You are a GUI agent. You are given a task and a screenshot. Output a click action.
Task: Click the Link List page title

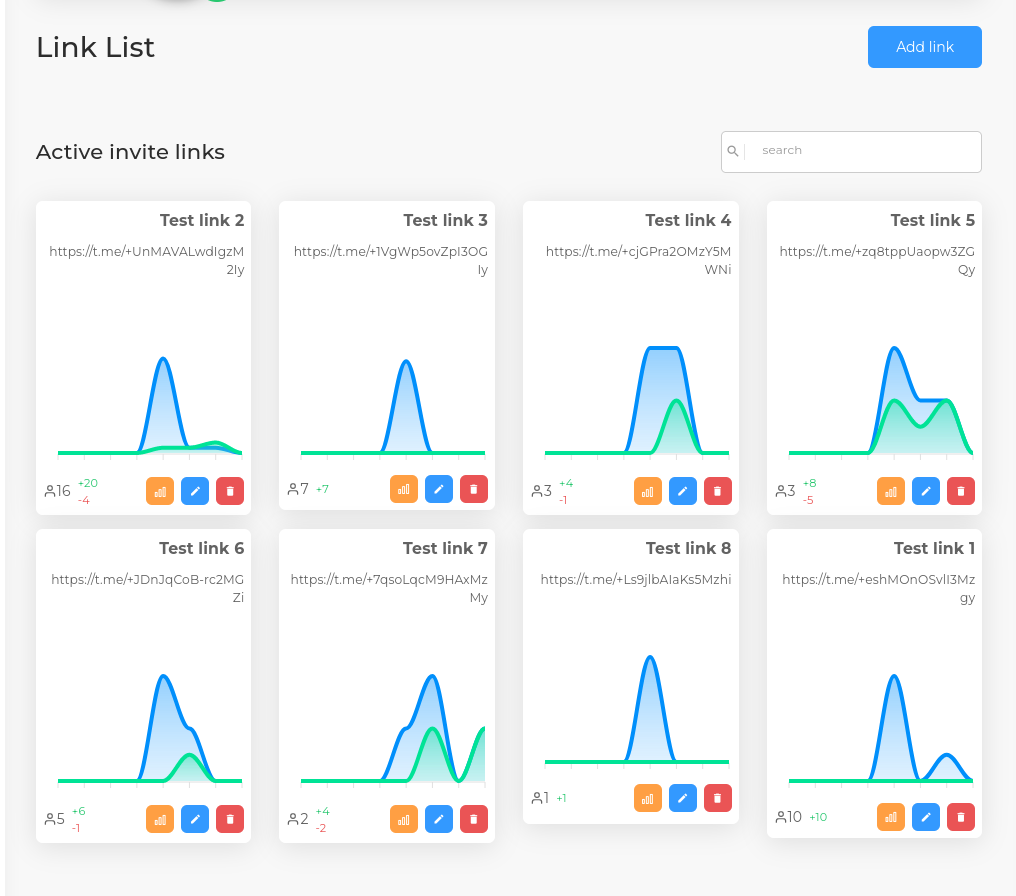point(95,47)
